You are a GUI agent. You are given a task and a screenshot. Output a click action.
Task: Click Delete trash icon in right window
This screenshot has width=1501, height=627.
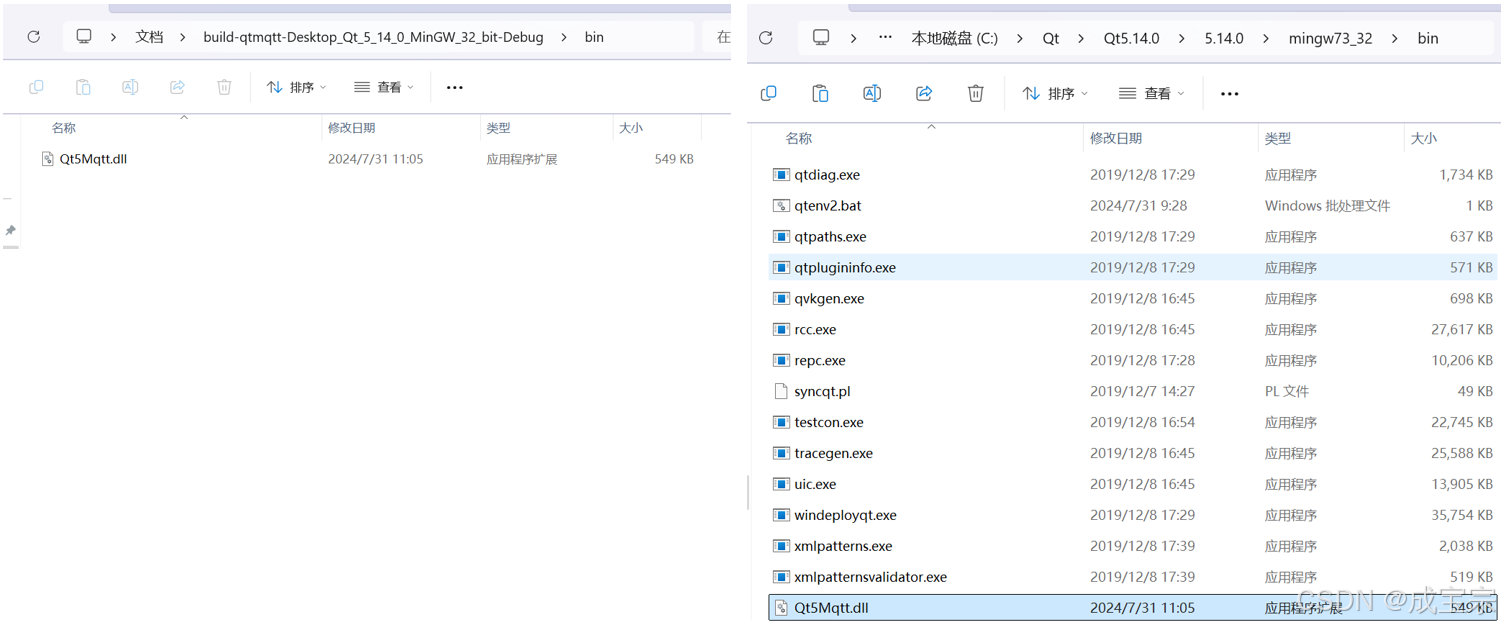(x=976, y=93)
